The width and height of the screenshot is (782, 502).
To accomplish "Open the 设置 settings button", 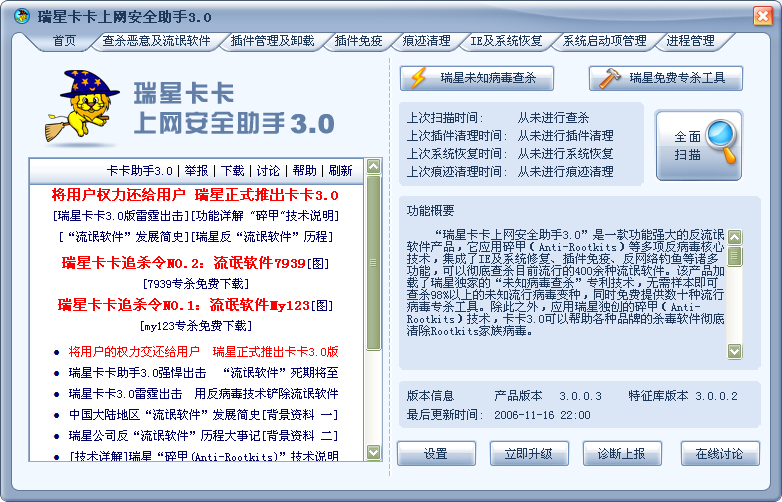I will [436, 454].
